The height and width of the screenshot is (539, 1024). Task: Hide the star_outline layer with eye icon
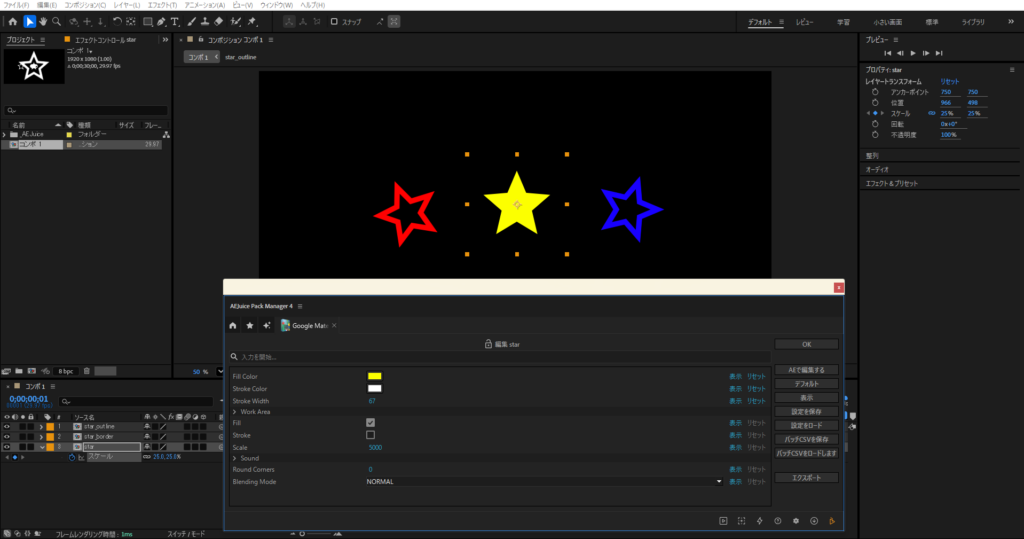click(7, 426)
